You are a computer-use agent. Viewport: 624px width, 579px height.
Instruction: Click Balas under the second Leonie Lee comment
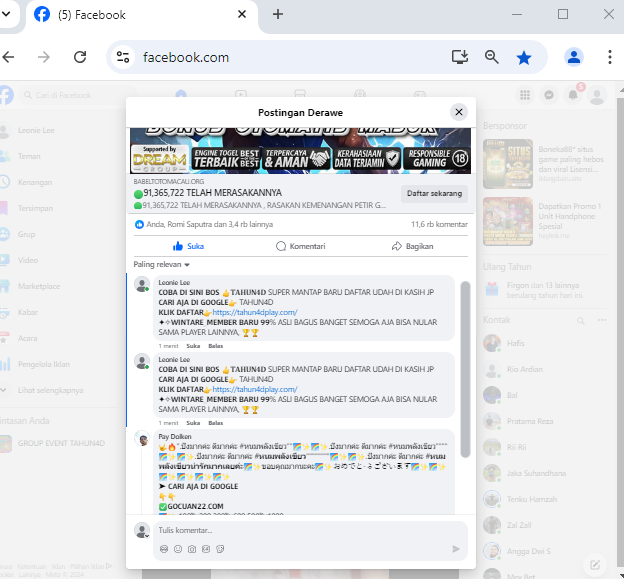[x=216, y=423]
